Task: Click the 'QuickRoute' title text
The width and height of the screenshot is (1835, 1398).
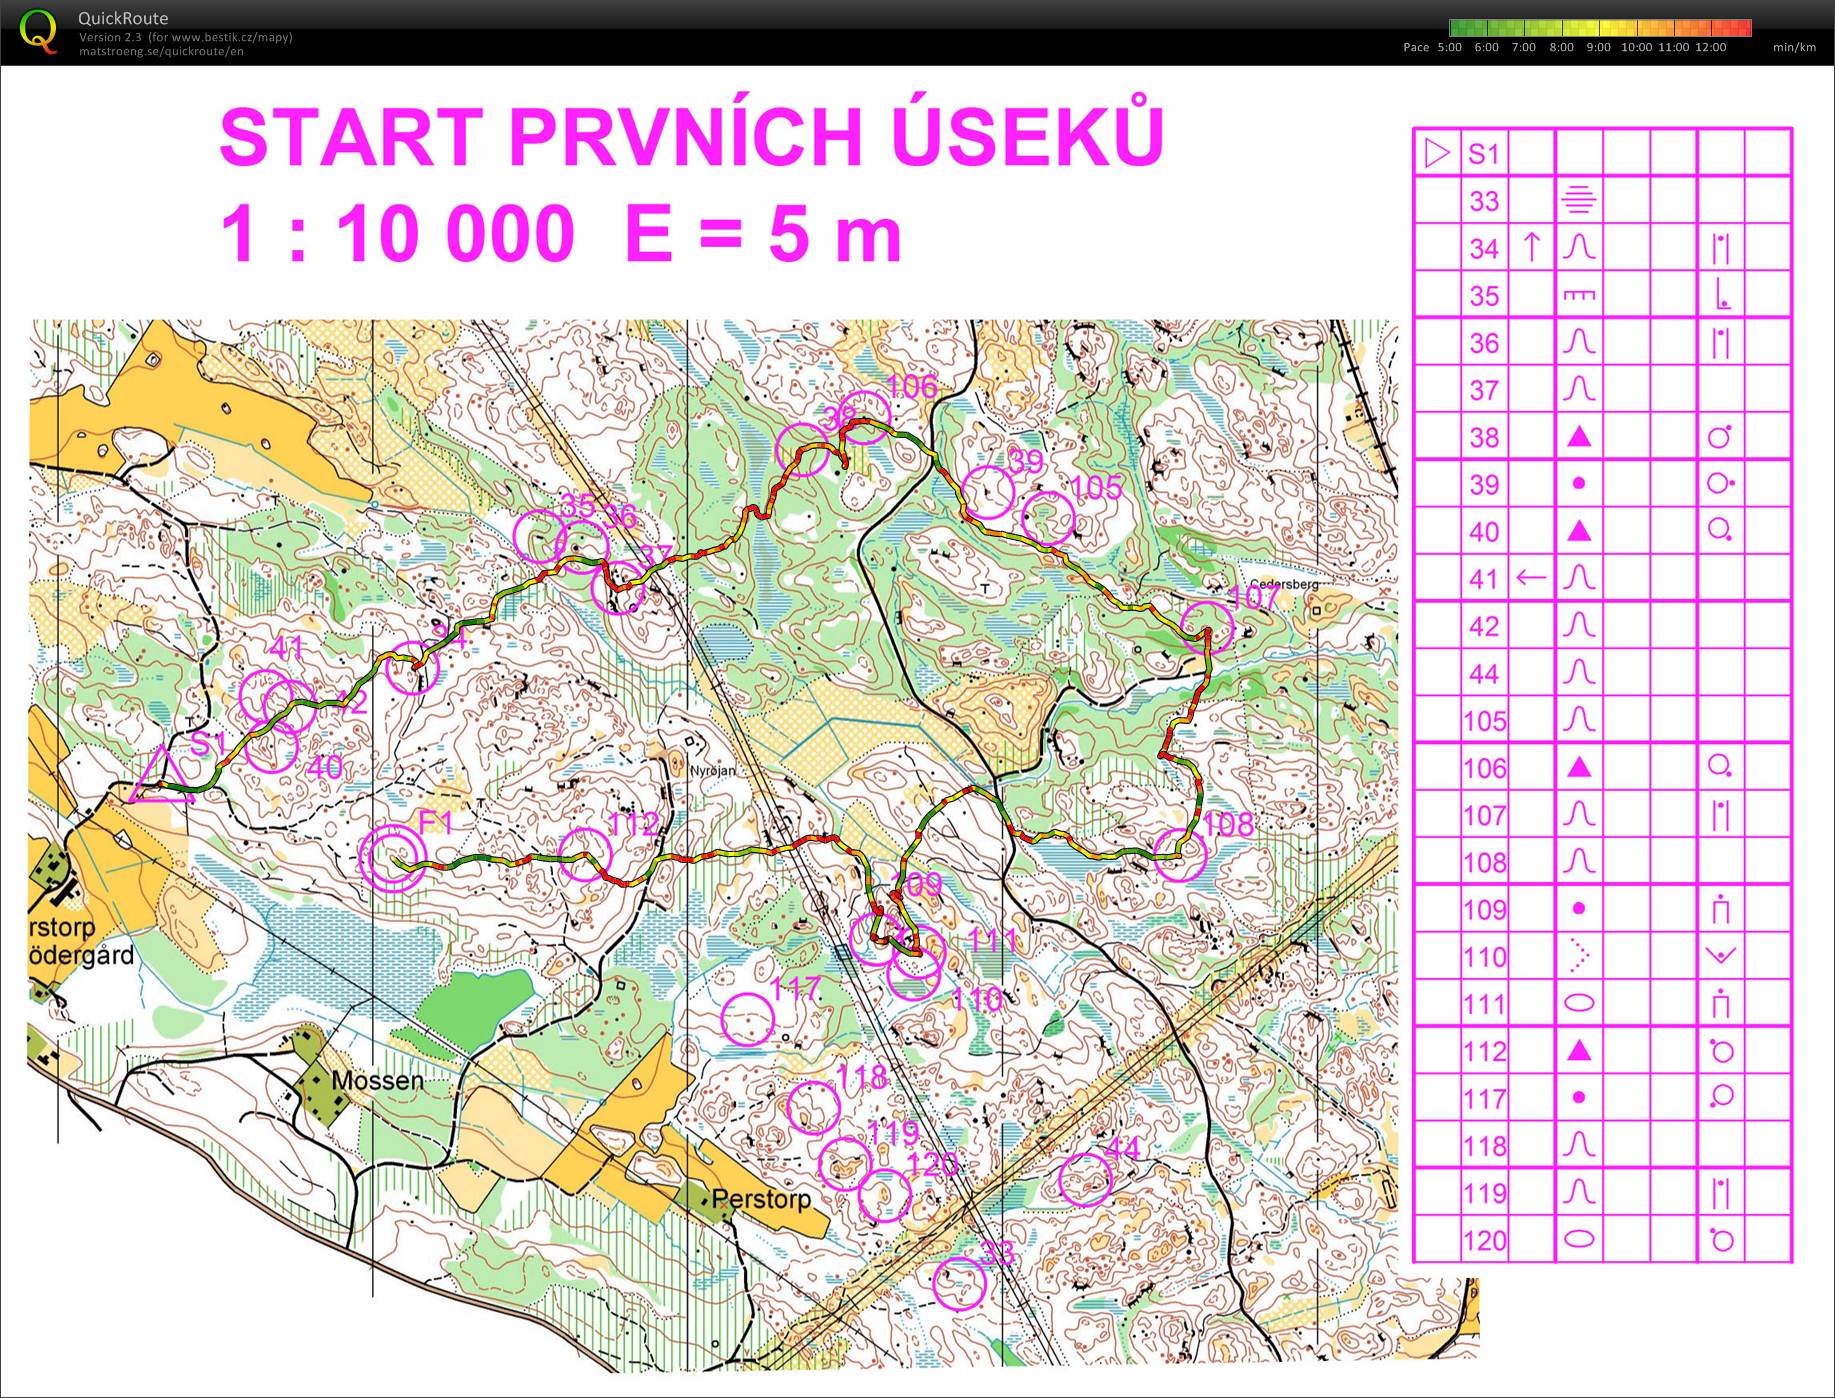Action: click(x=123, y=18)
